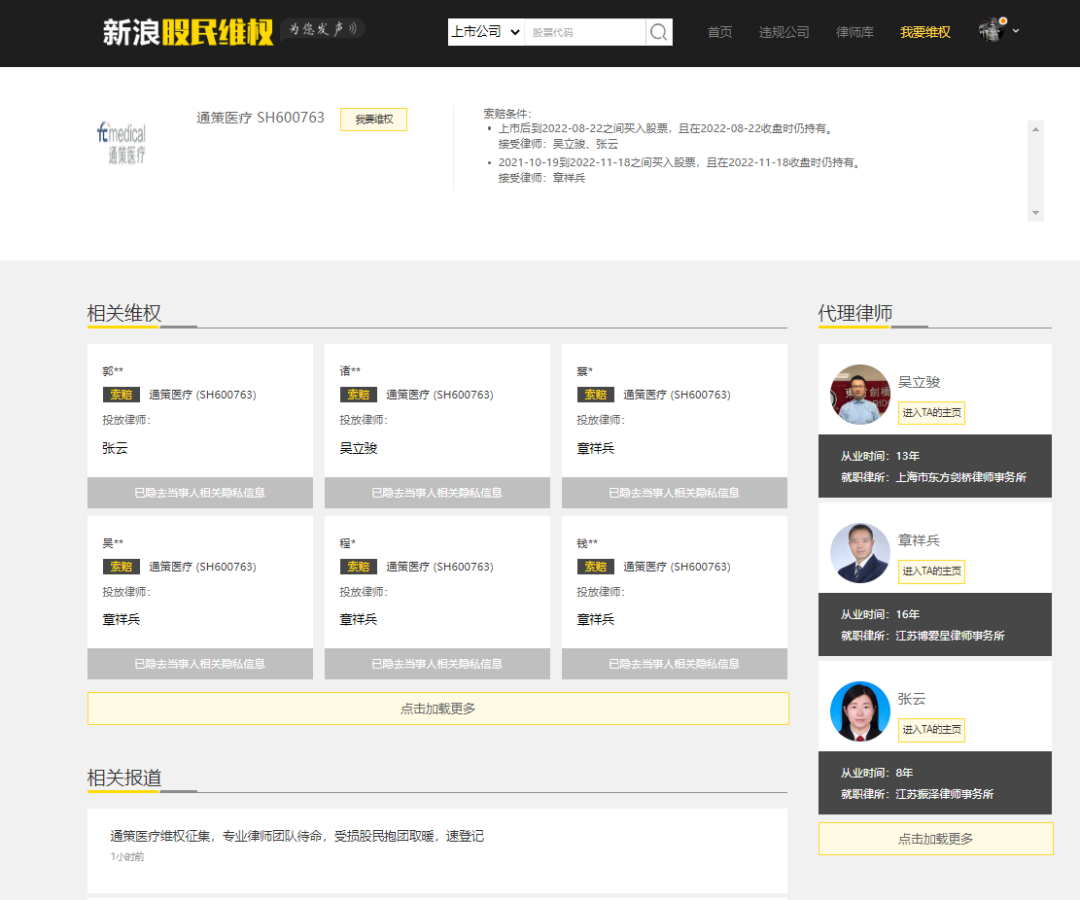Click 已隐去当事人相关隐私信息 bar on 诸** card
Viewport: 1080px width, 900px height.
coord(437,492)
